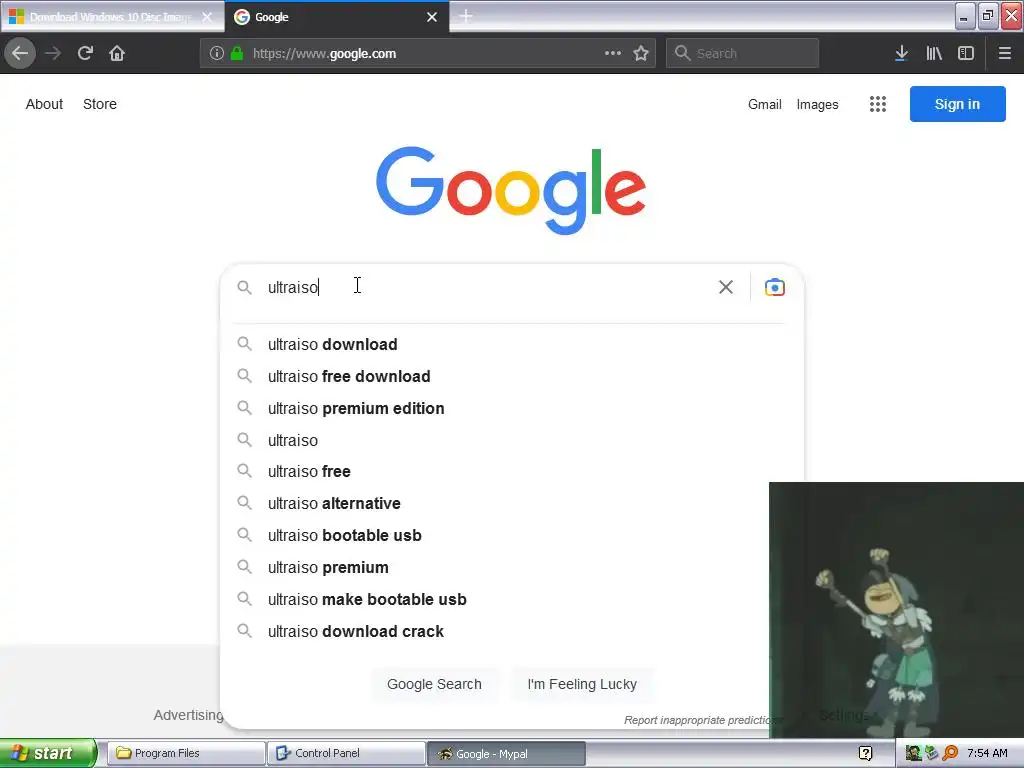Open the downloads arrow panel
Viewport: 1024px width, 768px height.
coord(901,53)
